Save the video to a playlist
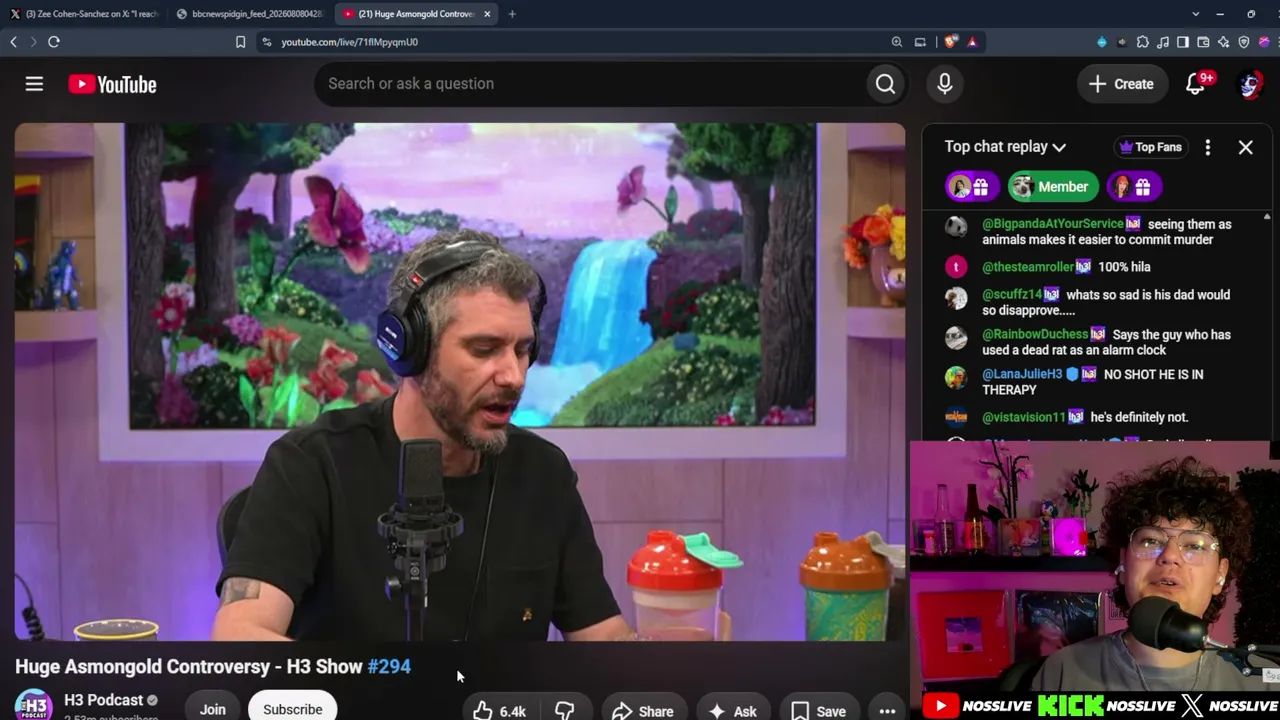The height and width of the screenshot is (720, 1280). point(818,711)
